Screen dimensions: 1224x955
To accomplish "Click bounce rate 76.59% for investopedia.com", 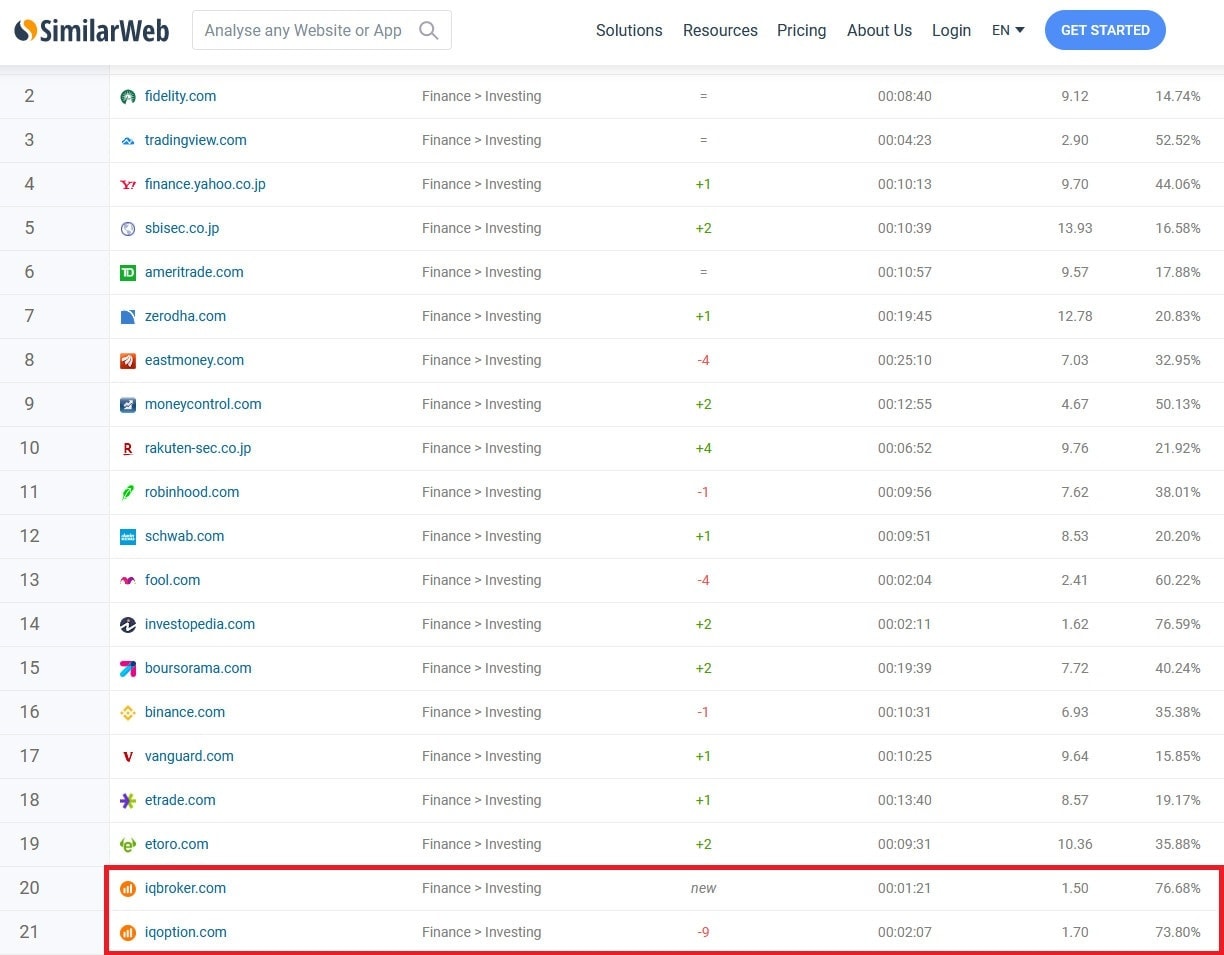I will [1178, 624].
